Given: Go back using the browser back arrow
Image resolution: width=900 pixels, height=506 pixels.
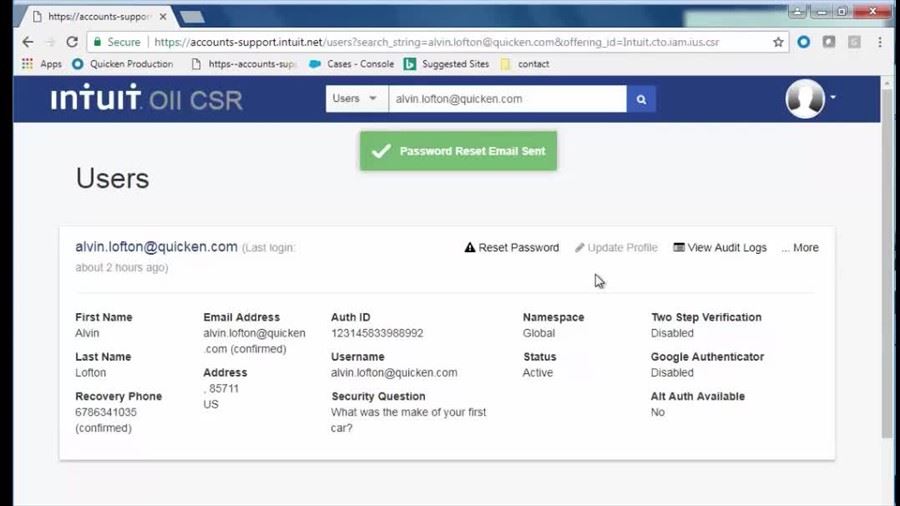Looking at the screenshot, I should tap(28, 42).
